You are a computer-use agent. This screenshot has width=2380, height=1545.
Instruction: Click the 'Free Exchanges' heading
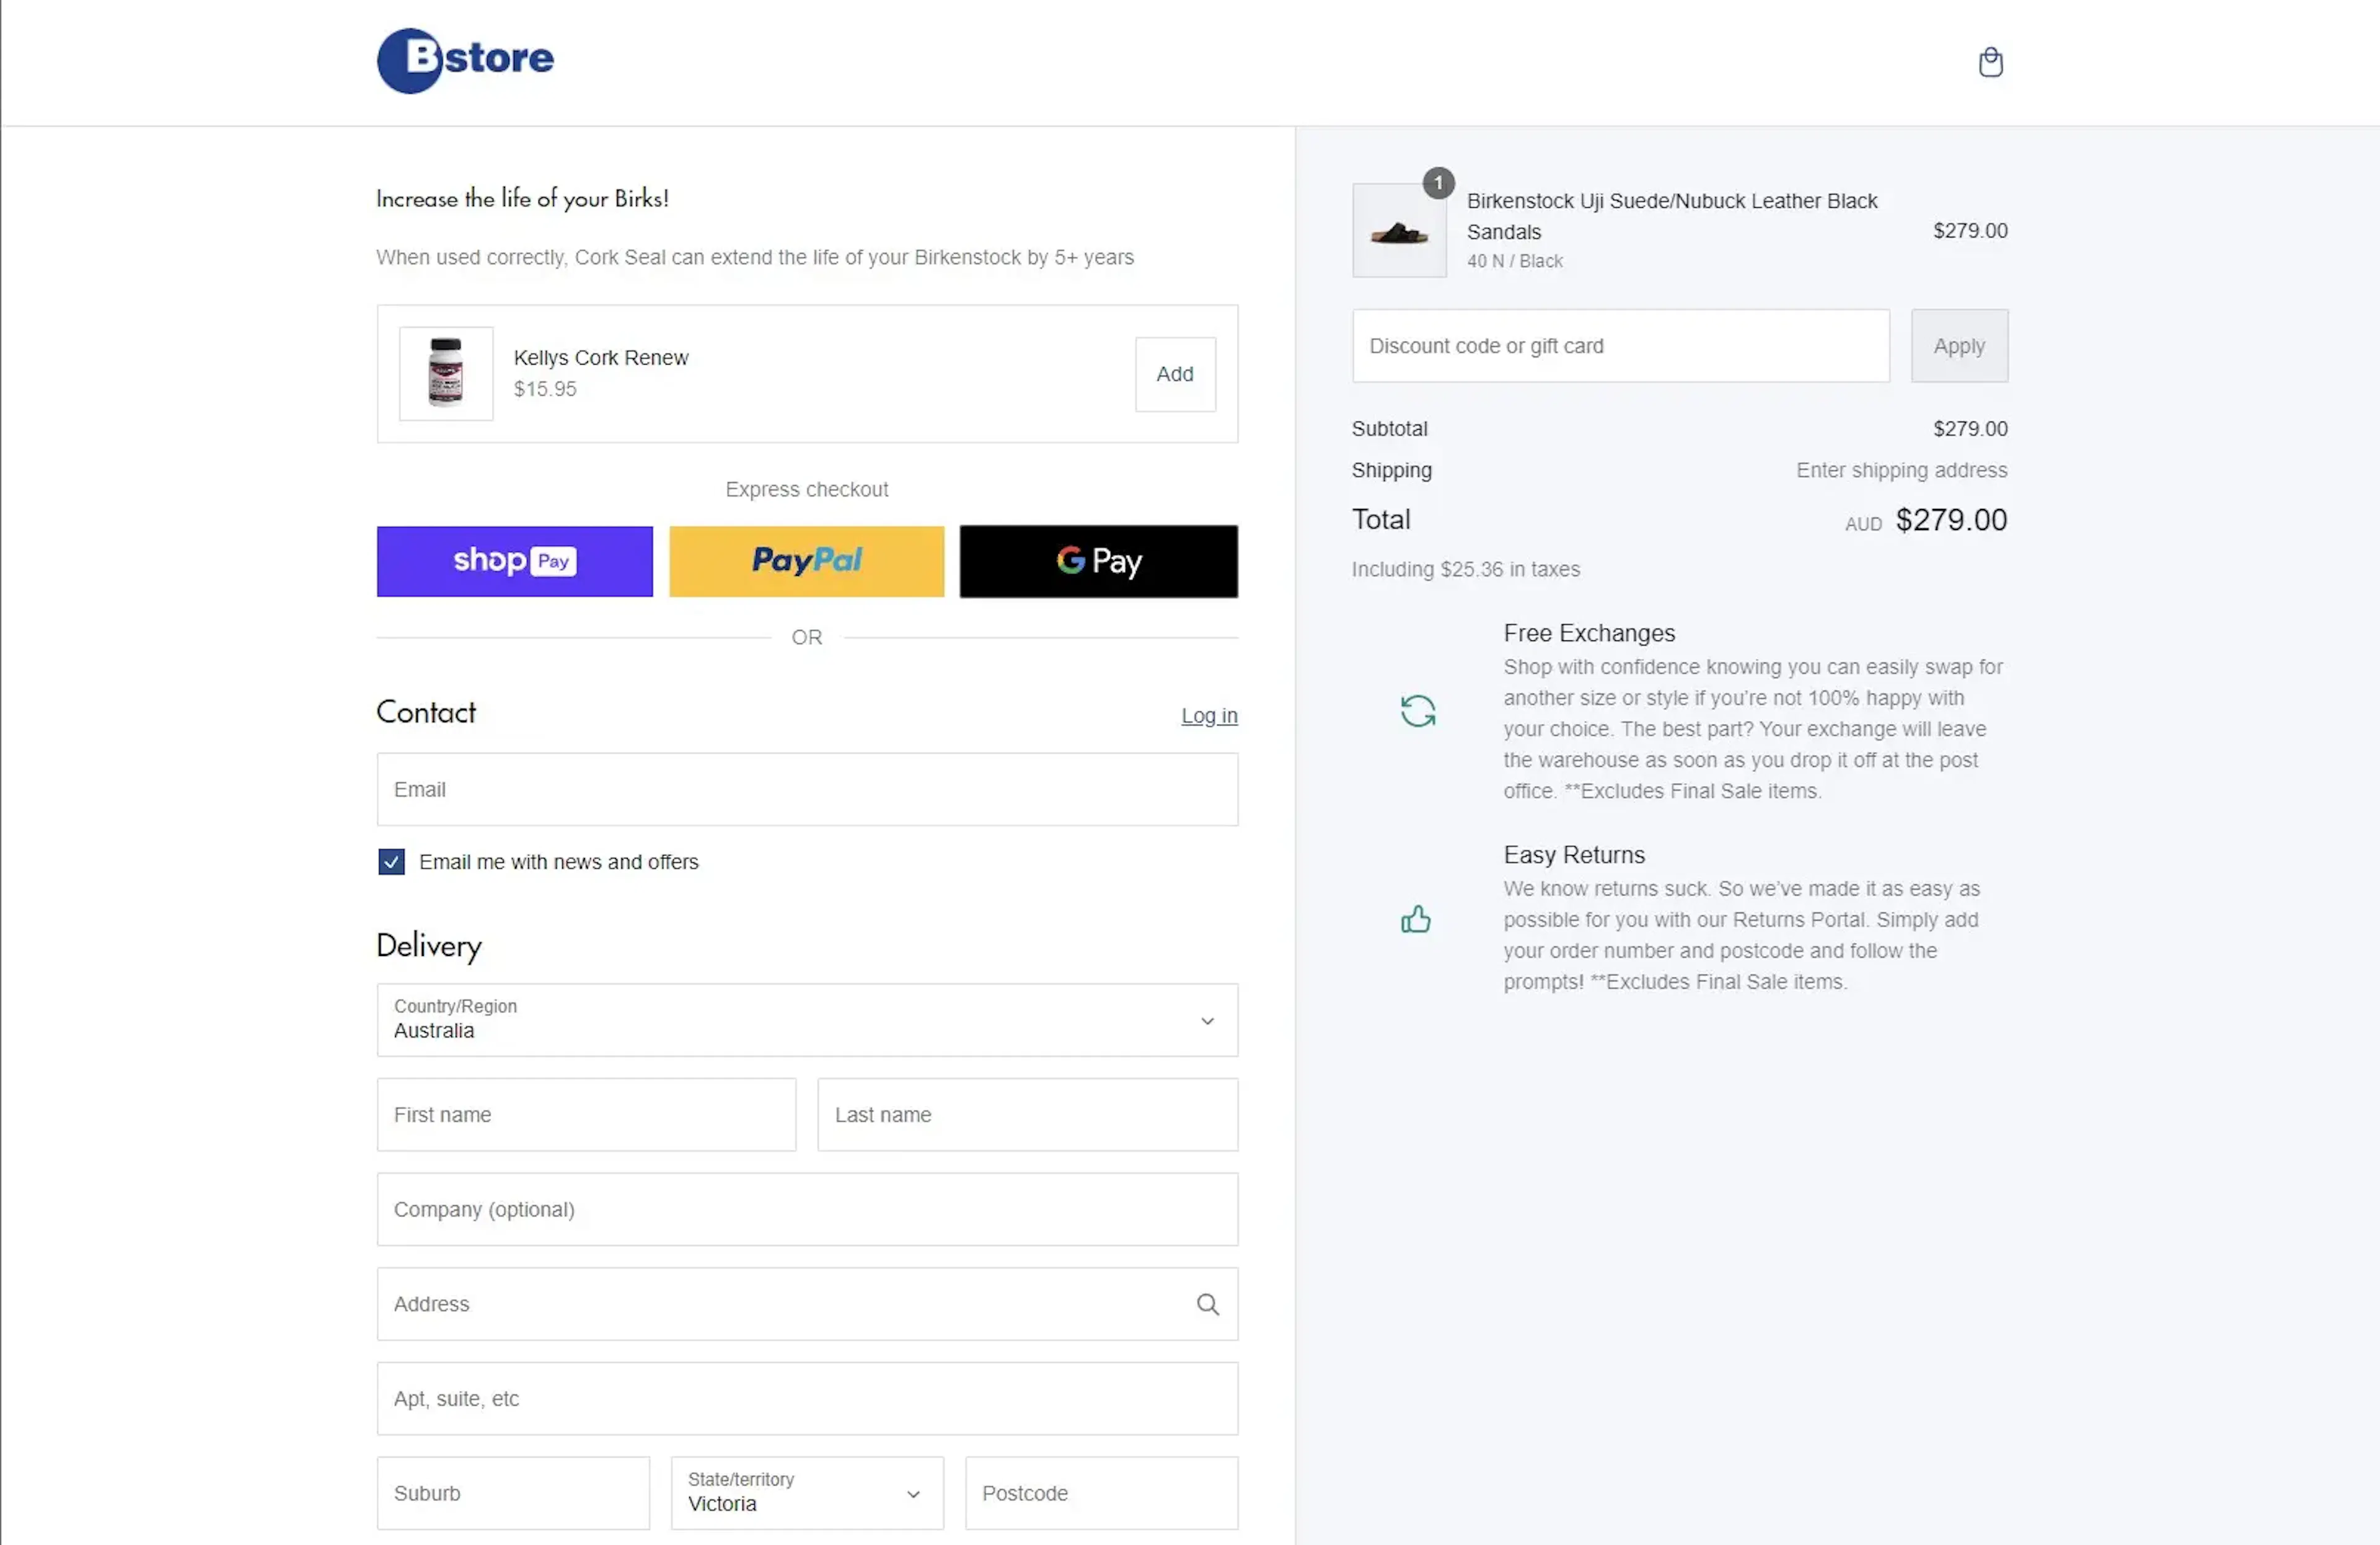pyautogui.click(x=1589, y=633)
